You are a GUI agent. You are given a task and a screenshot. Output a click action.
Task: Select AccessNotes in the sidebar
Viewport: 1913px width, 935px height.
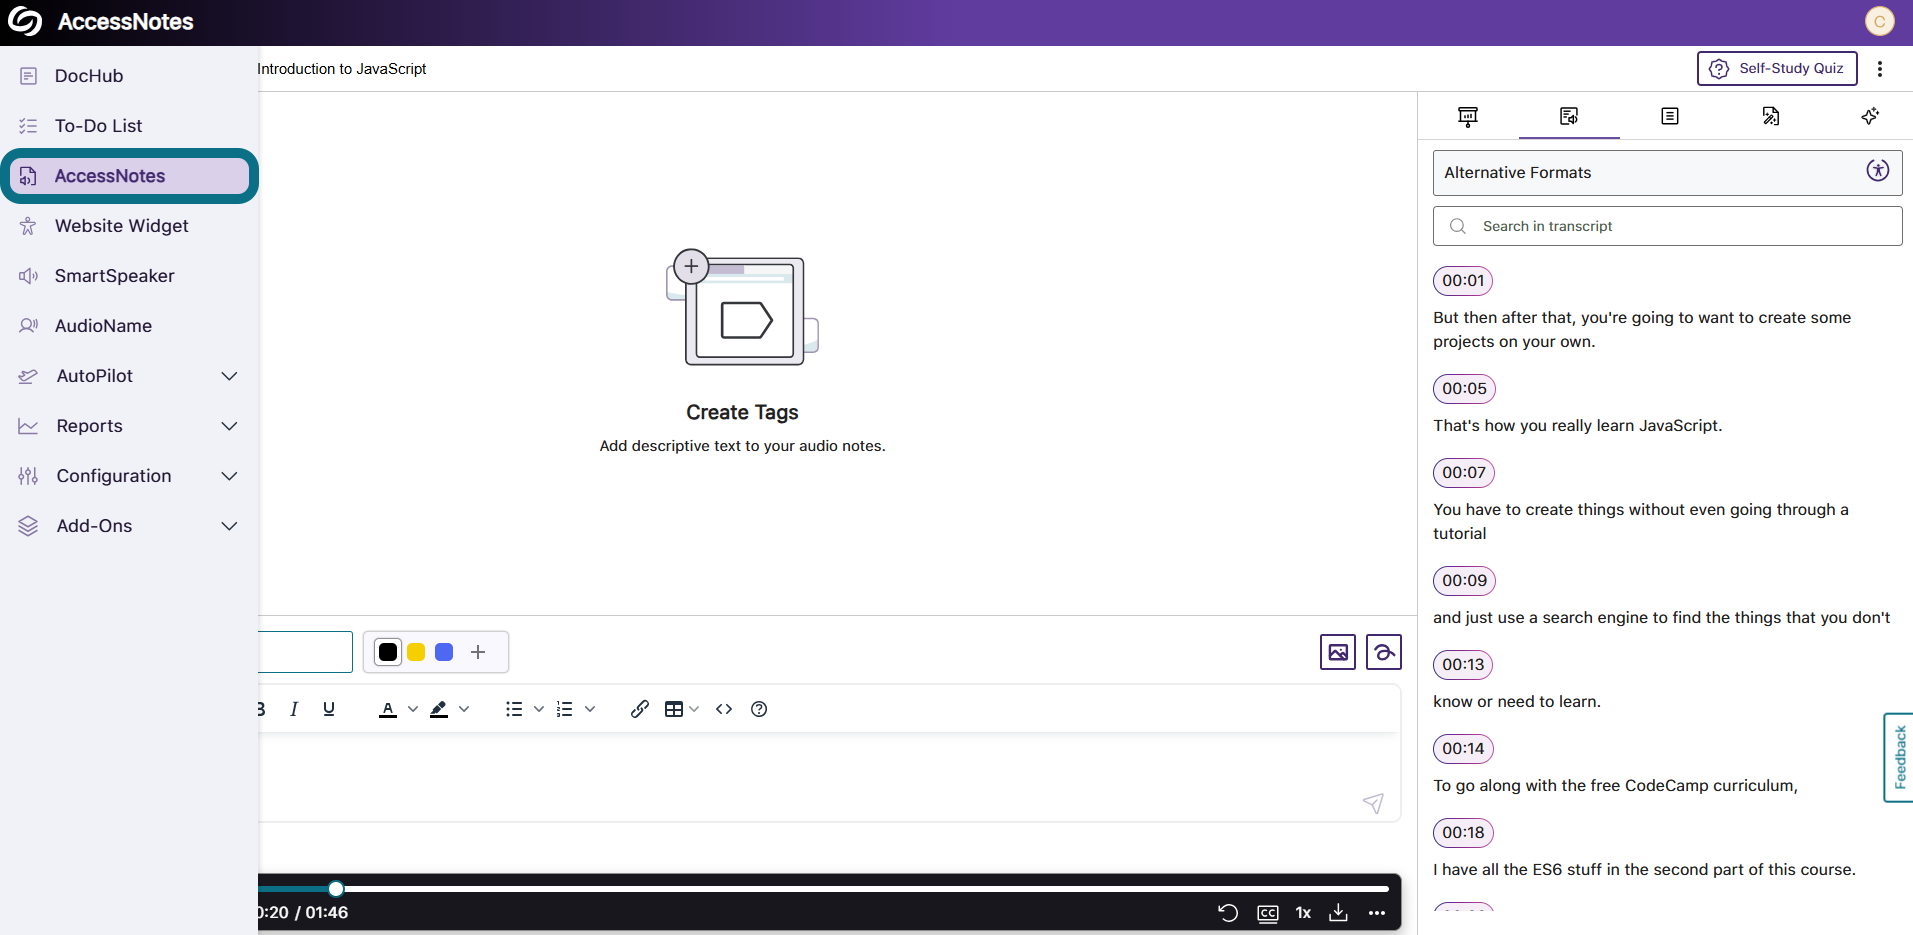130,176
